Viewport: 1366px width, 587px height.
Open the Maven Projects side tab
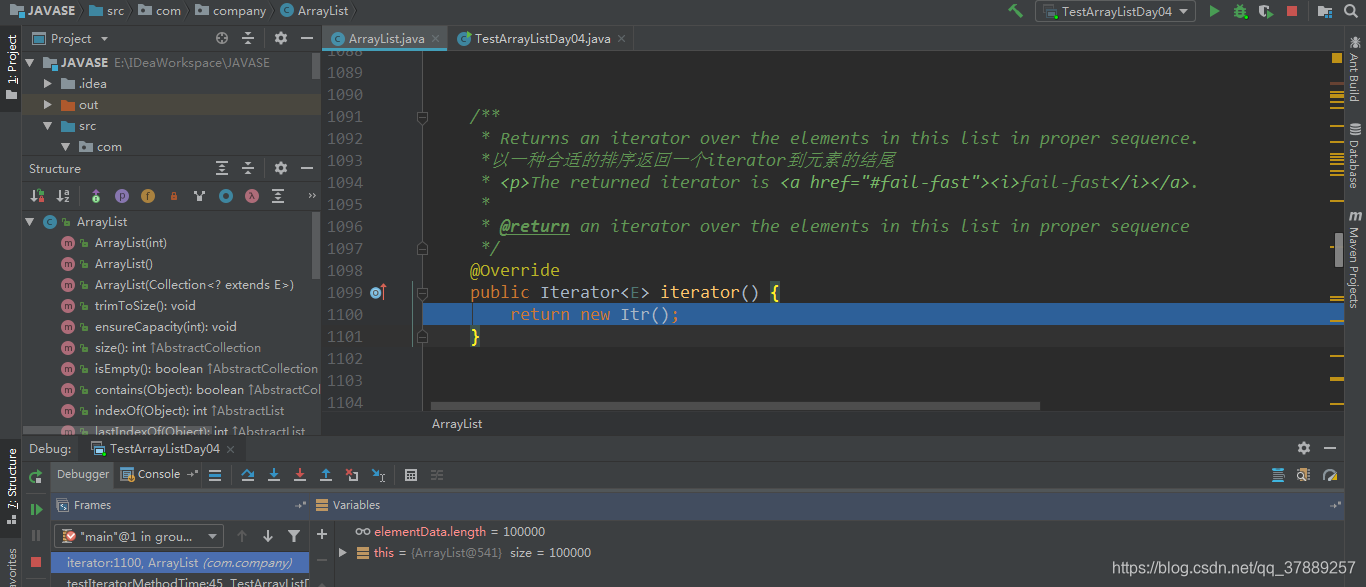(1355, 259)
